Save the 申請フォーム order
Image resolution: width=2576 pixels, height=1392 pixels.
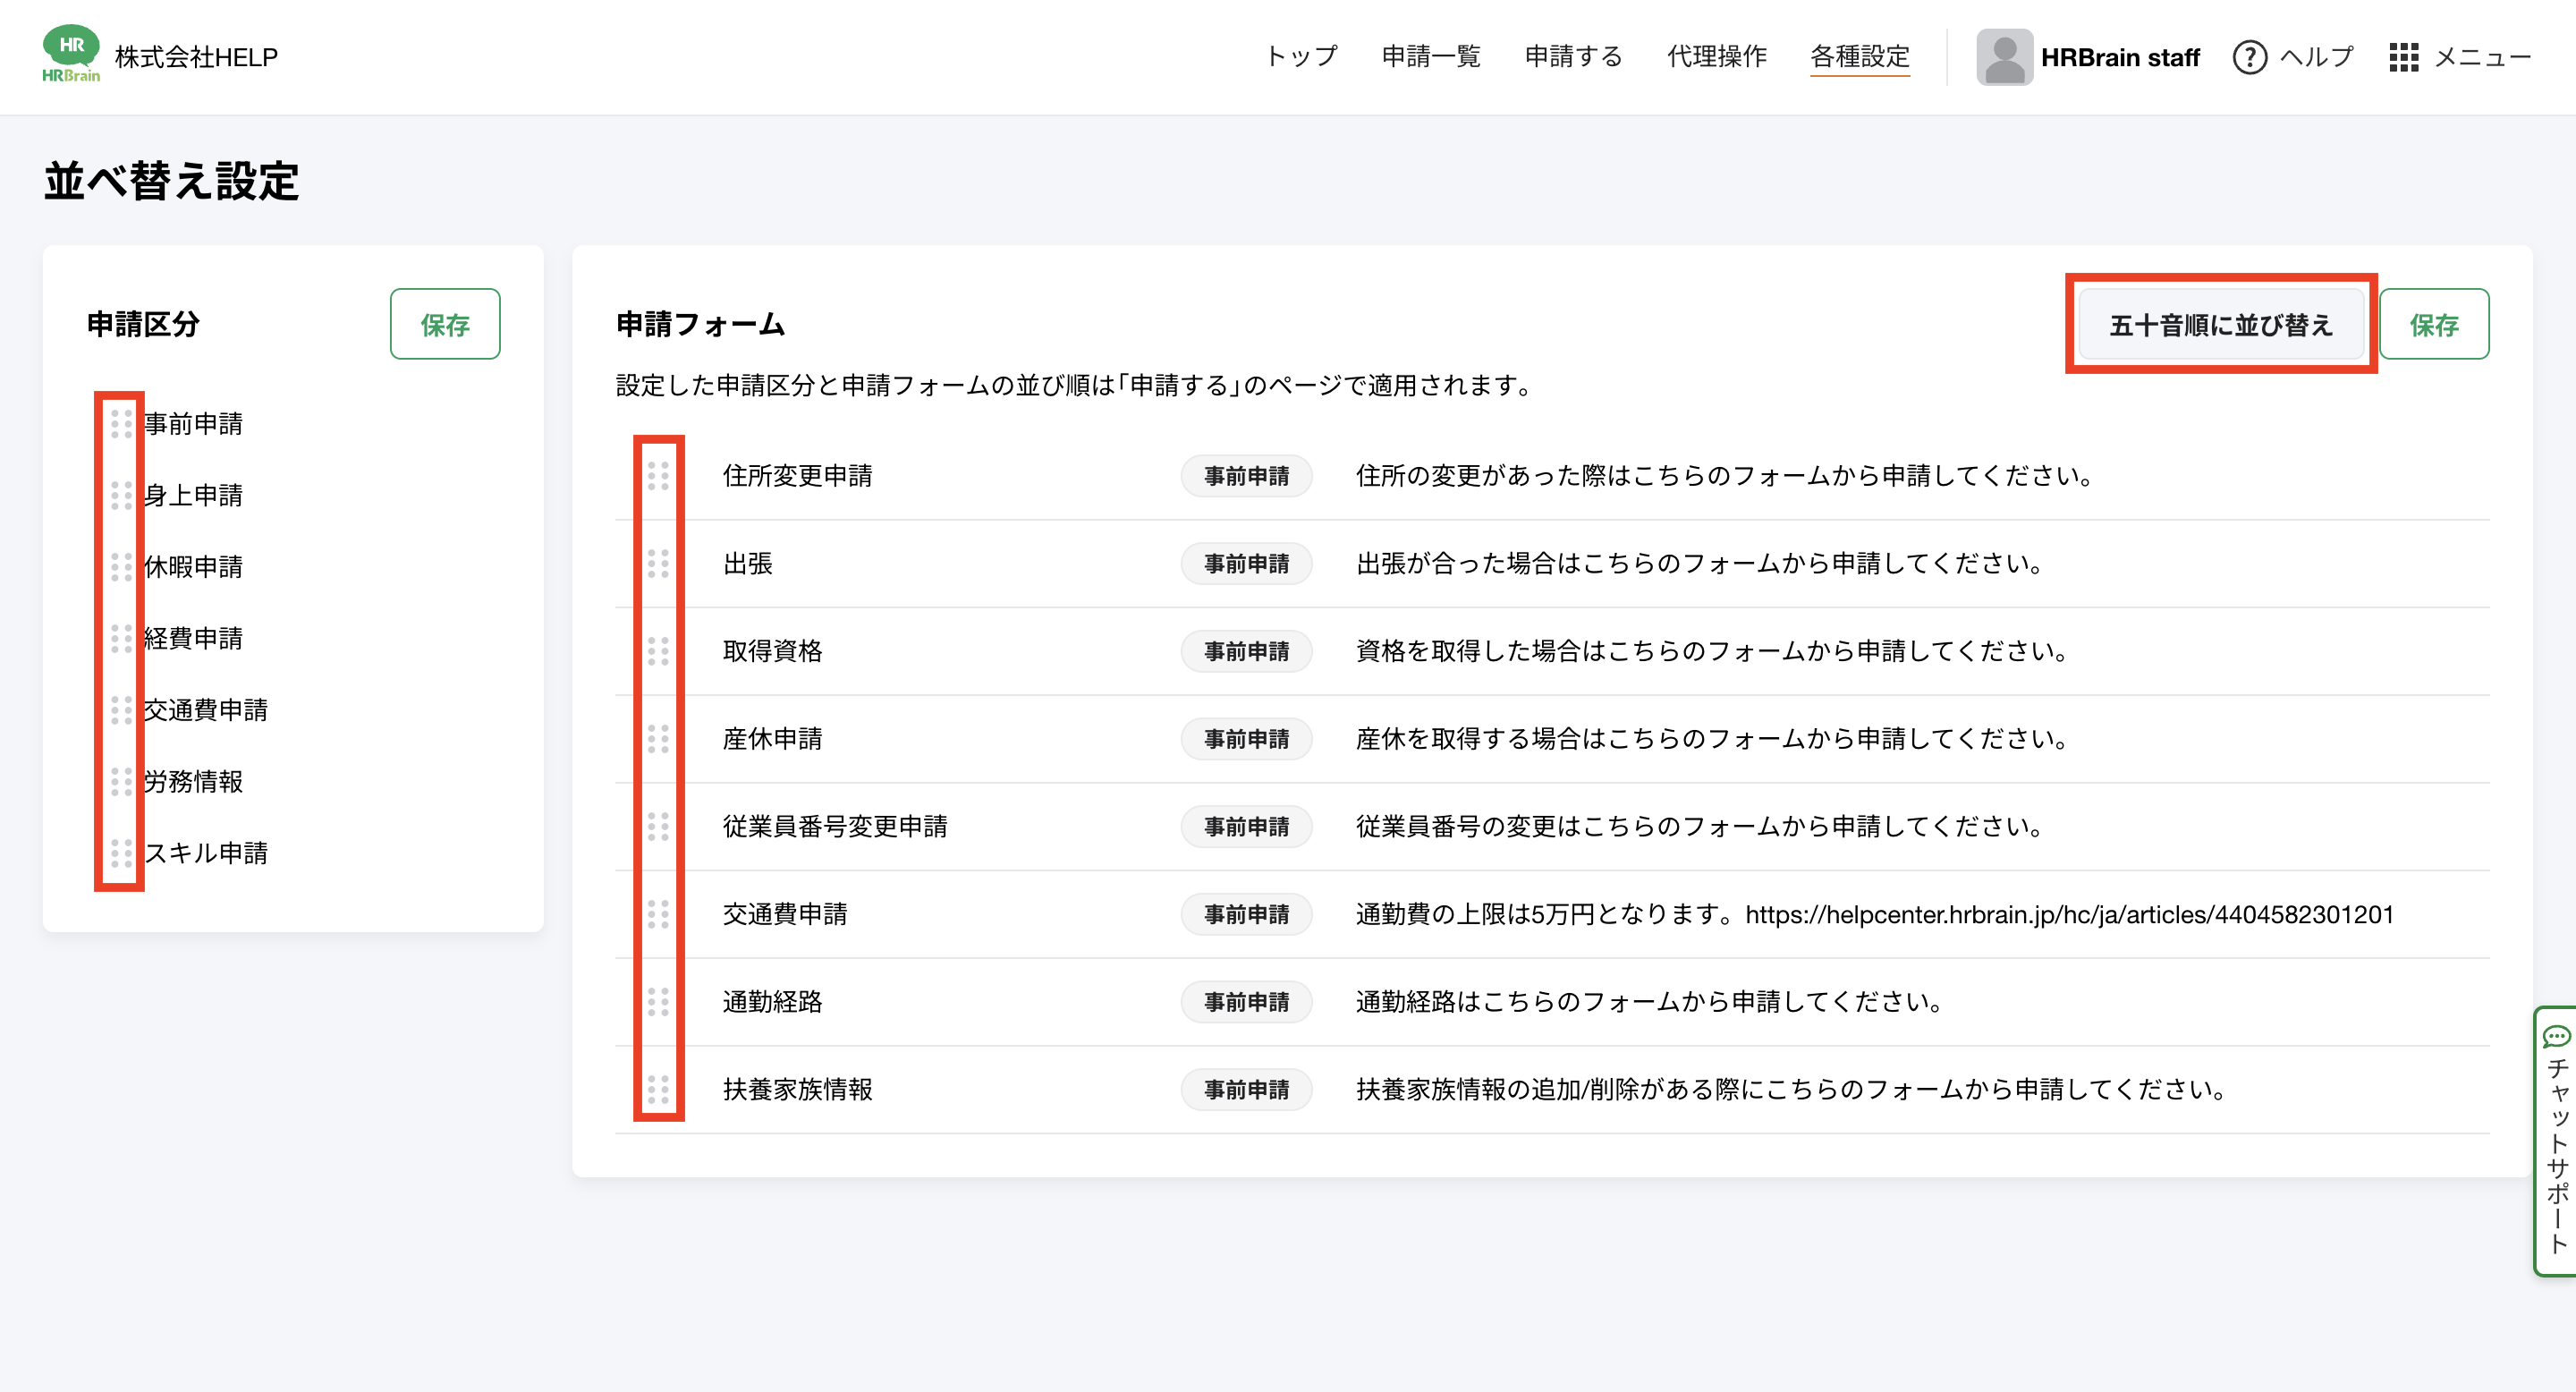(x=2433, y=325)
